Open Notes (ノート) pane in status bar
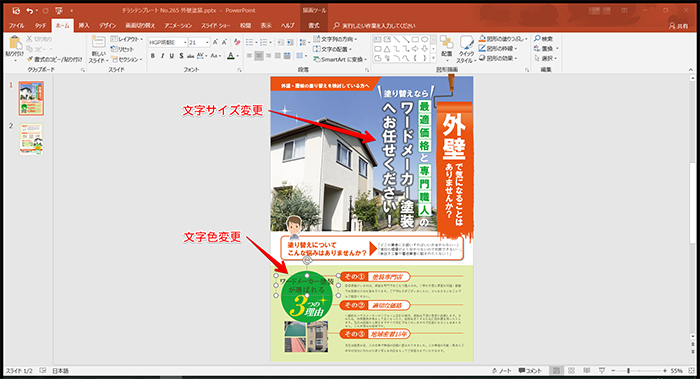This screenshot has width=700, height=379. tap(502, 371)
